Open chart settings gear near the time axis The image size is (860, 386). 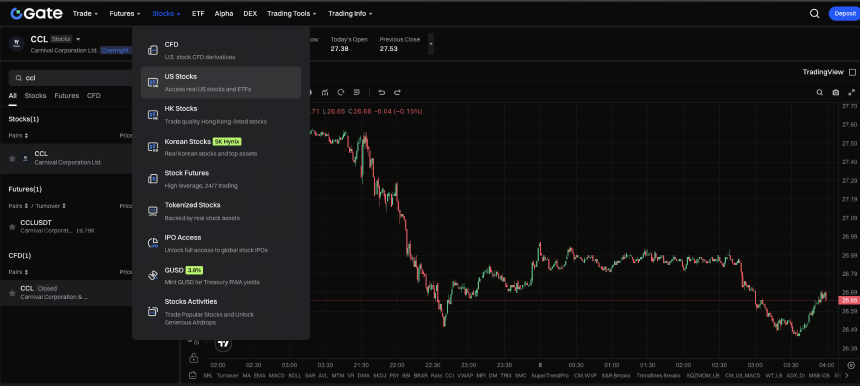[x=851, y=365]
